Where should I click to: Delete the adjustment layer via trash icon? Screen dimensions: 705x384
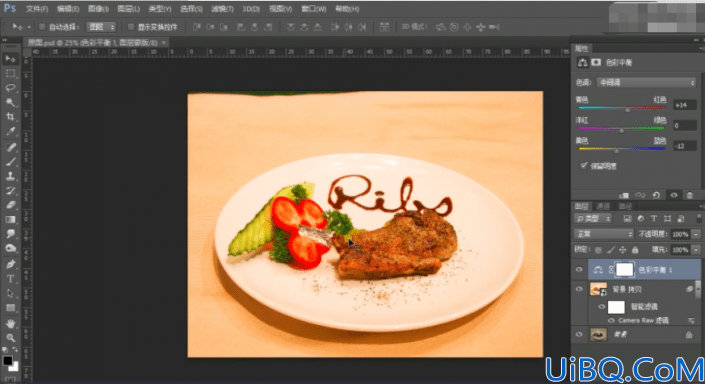point(690,195)
